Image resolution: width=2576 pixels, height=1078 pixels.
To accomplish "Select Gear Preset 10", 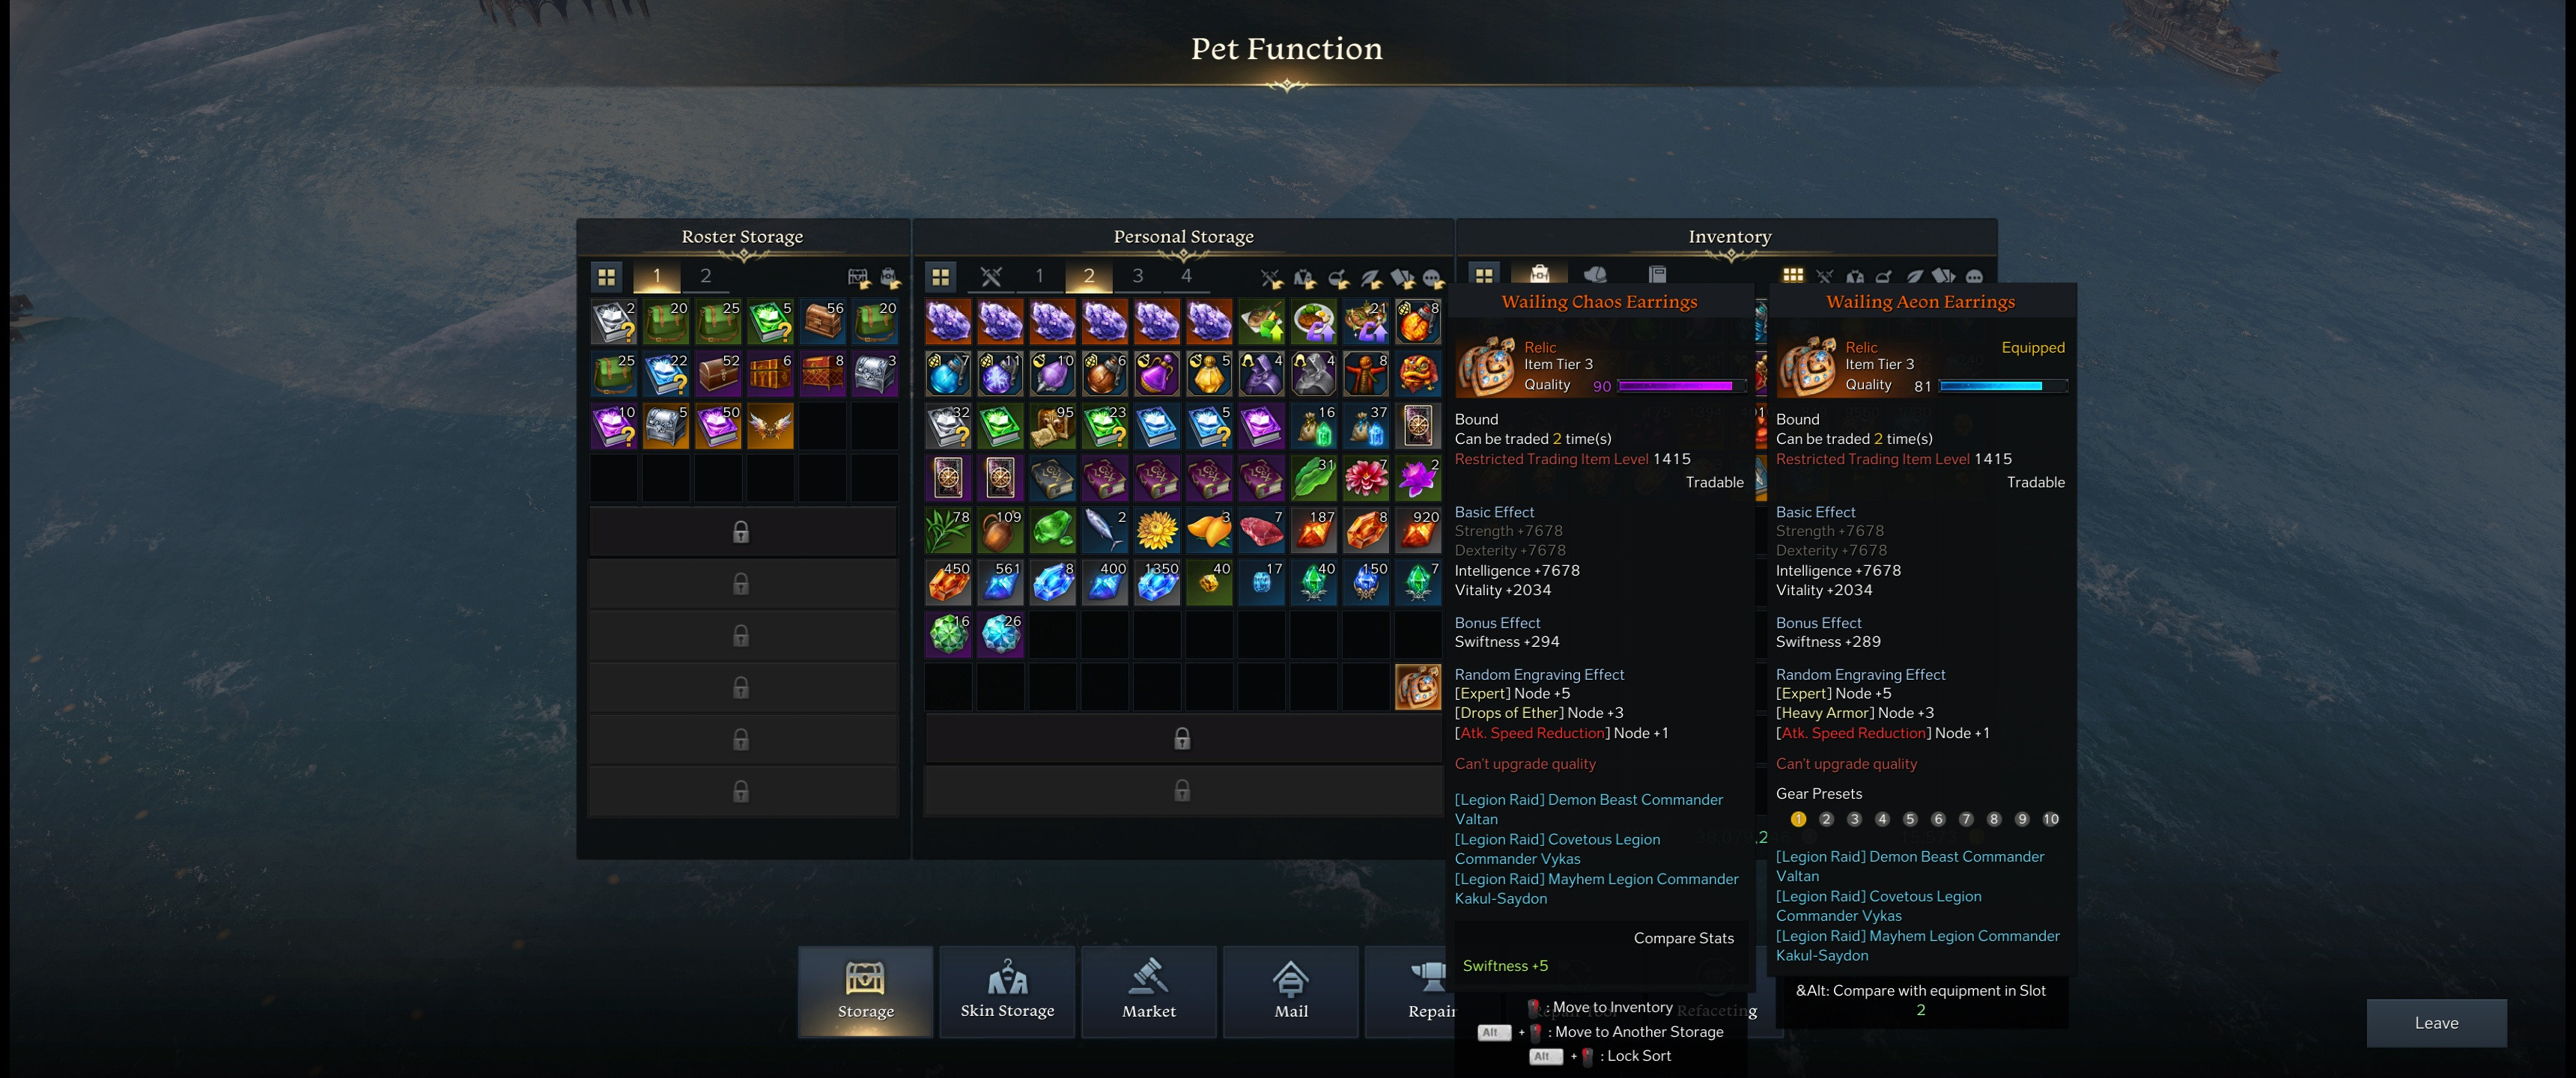I will [x=2051, y=819].
